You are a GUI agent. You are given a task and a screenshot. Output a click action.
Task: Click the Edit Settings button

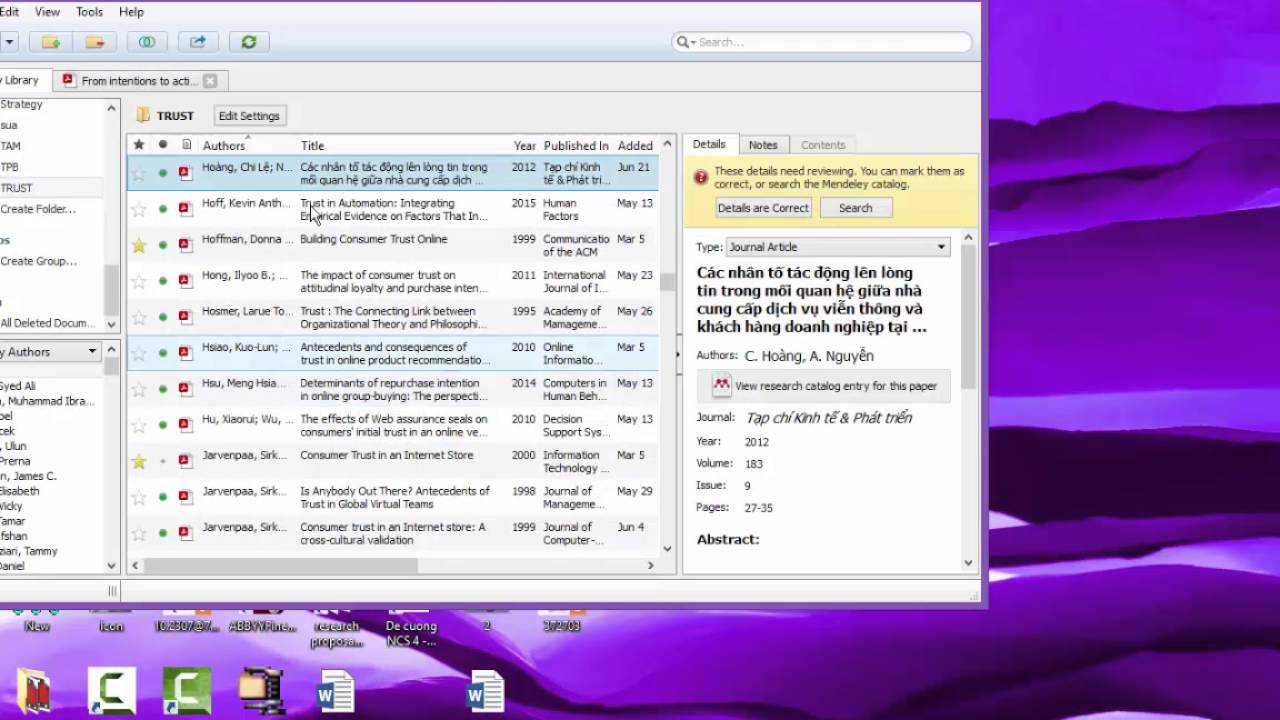249,116
